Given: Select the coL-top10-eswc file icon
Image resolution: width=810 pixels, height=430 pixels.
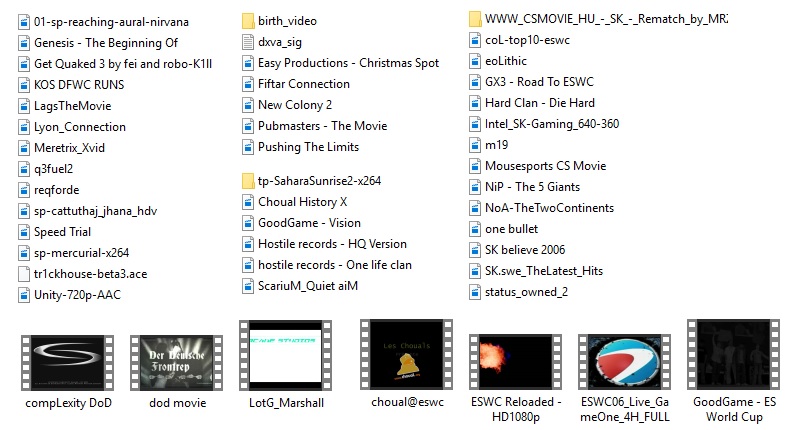Looking at the screenshot, I should coord(475,40).
